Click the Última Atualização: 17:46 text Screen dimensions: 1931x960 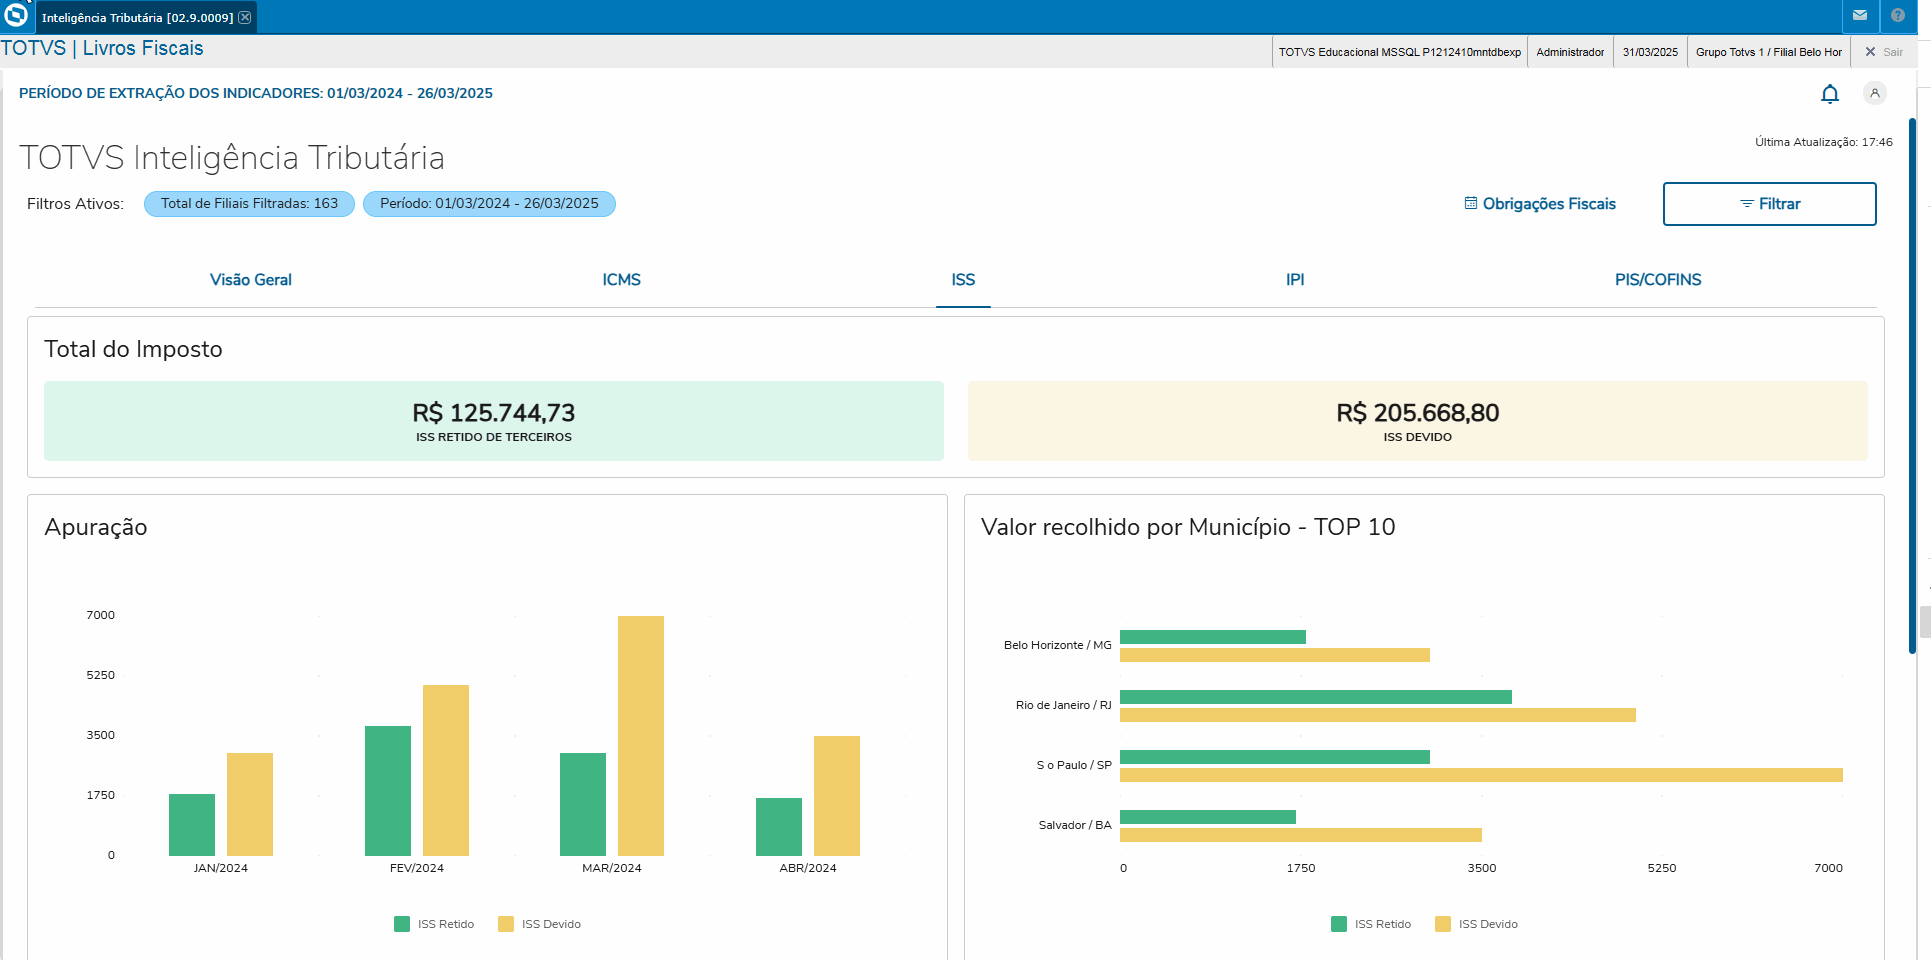pos(1824,142)
